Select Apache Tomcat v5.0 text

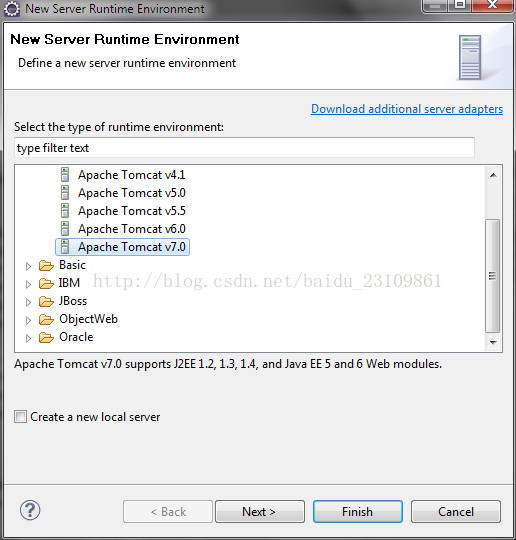coord(132,193)
